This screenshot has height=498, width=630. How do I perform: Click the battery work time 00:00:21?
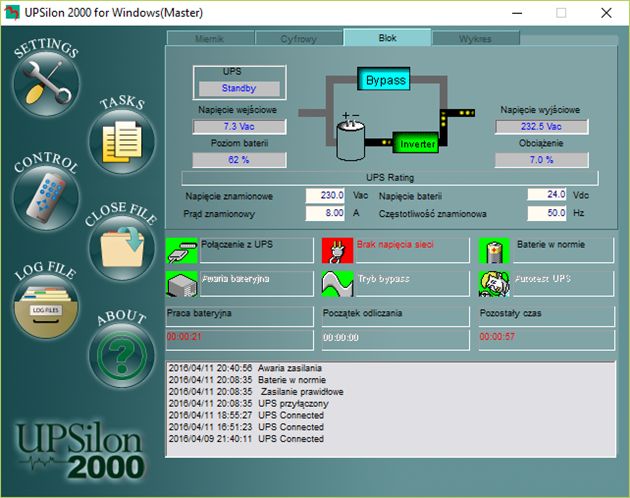(x=184, y=336)
